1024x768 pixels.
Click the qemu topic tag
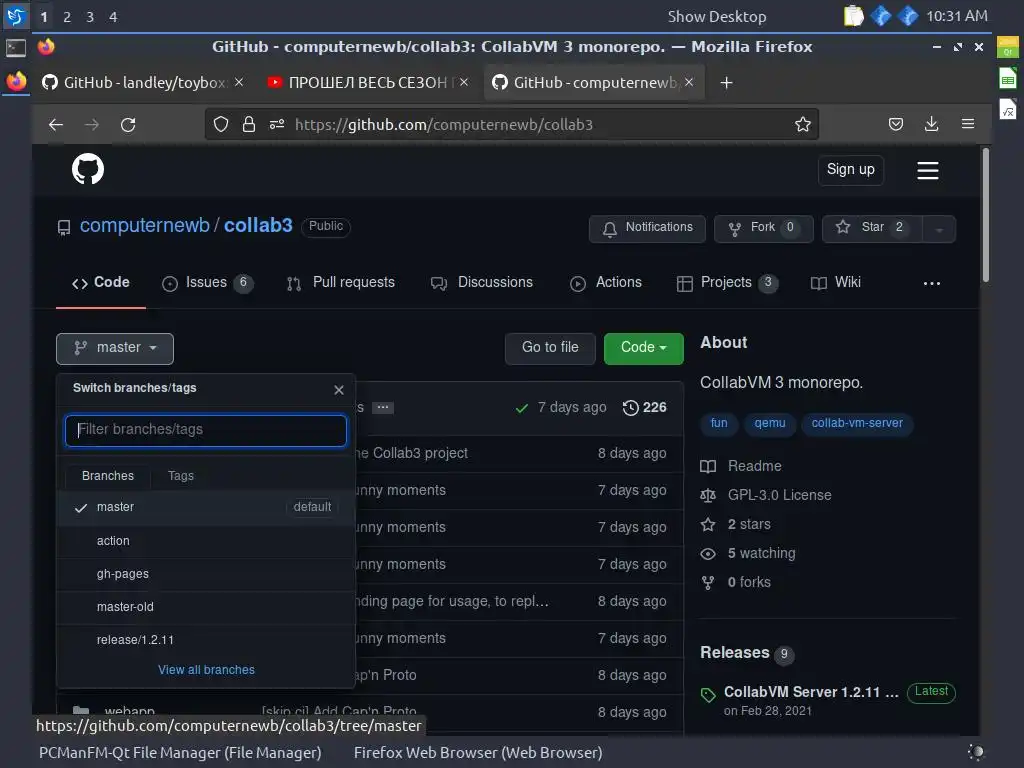pos(769,423)
